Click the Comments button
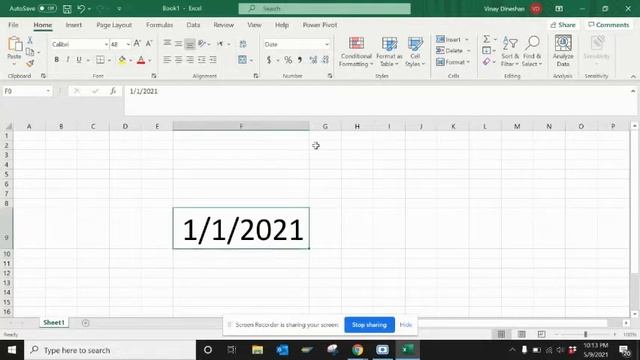This screenshot has height=360, width=640. (609, 25)
